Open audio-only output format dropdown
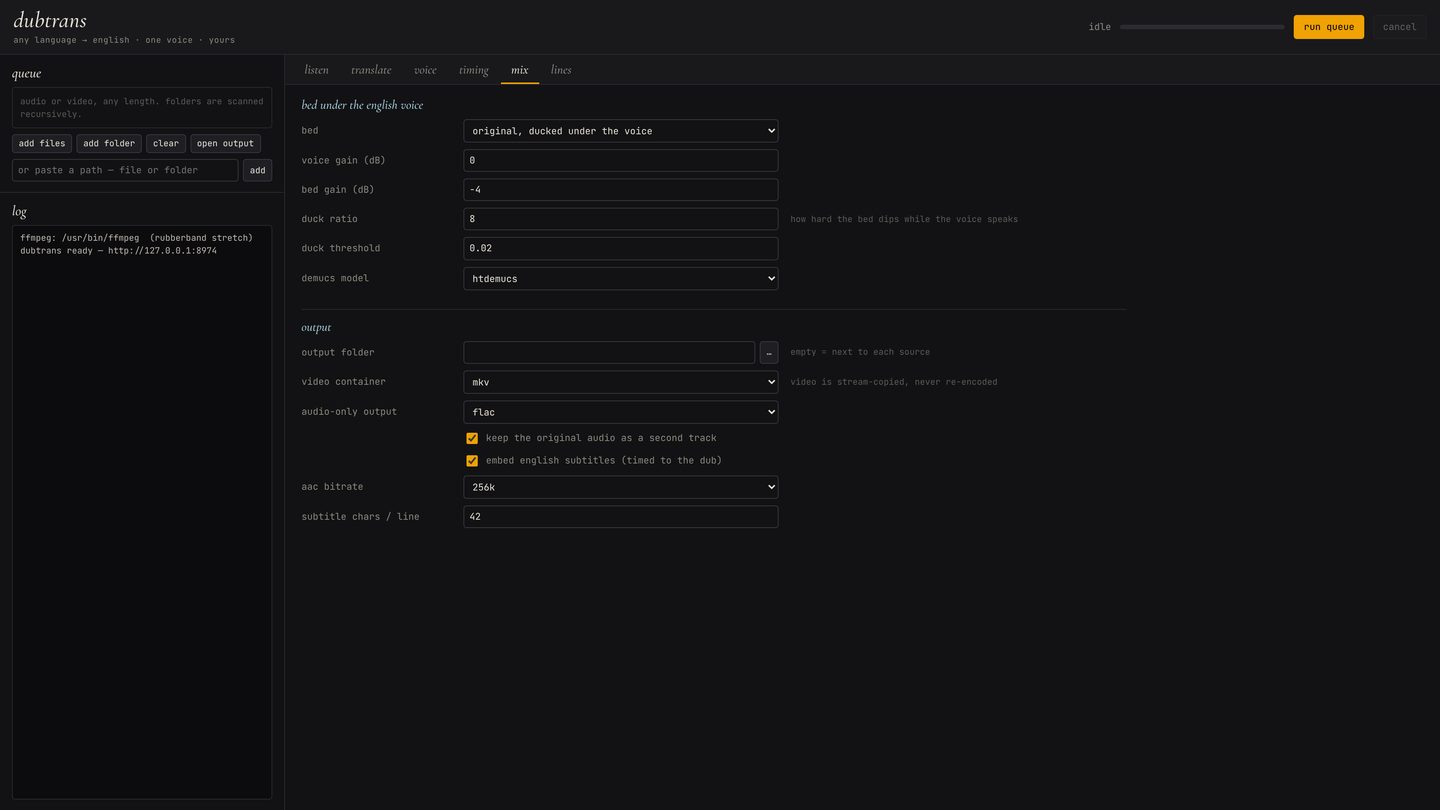 [620, 412]
